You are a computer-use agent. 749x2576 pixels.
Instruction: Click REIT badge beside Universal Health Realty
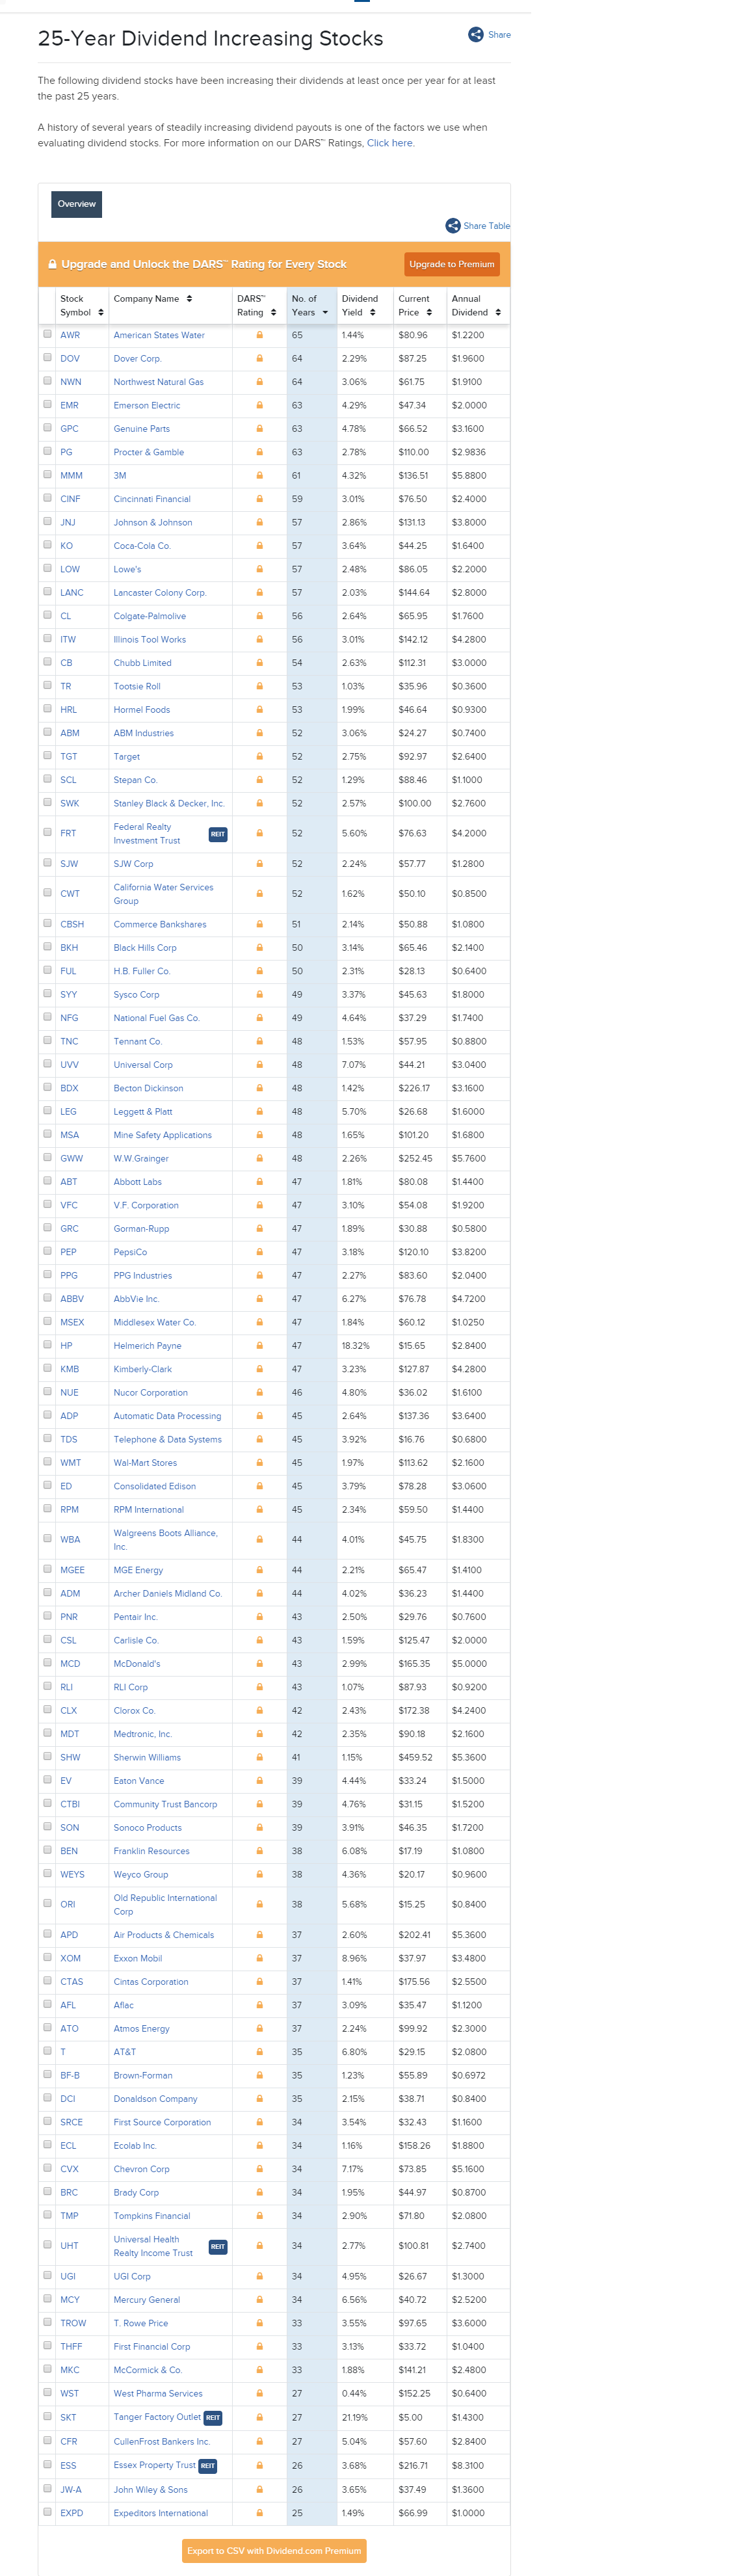[217, 2246]
